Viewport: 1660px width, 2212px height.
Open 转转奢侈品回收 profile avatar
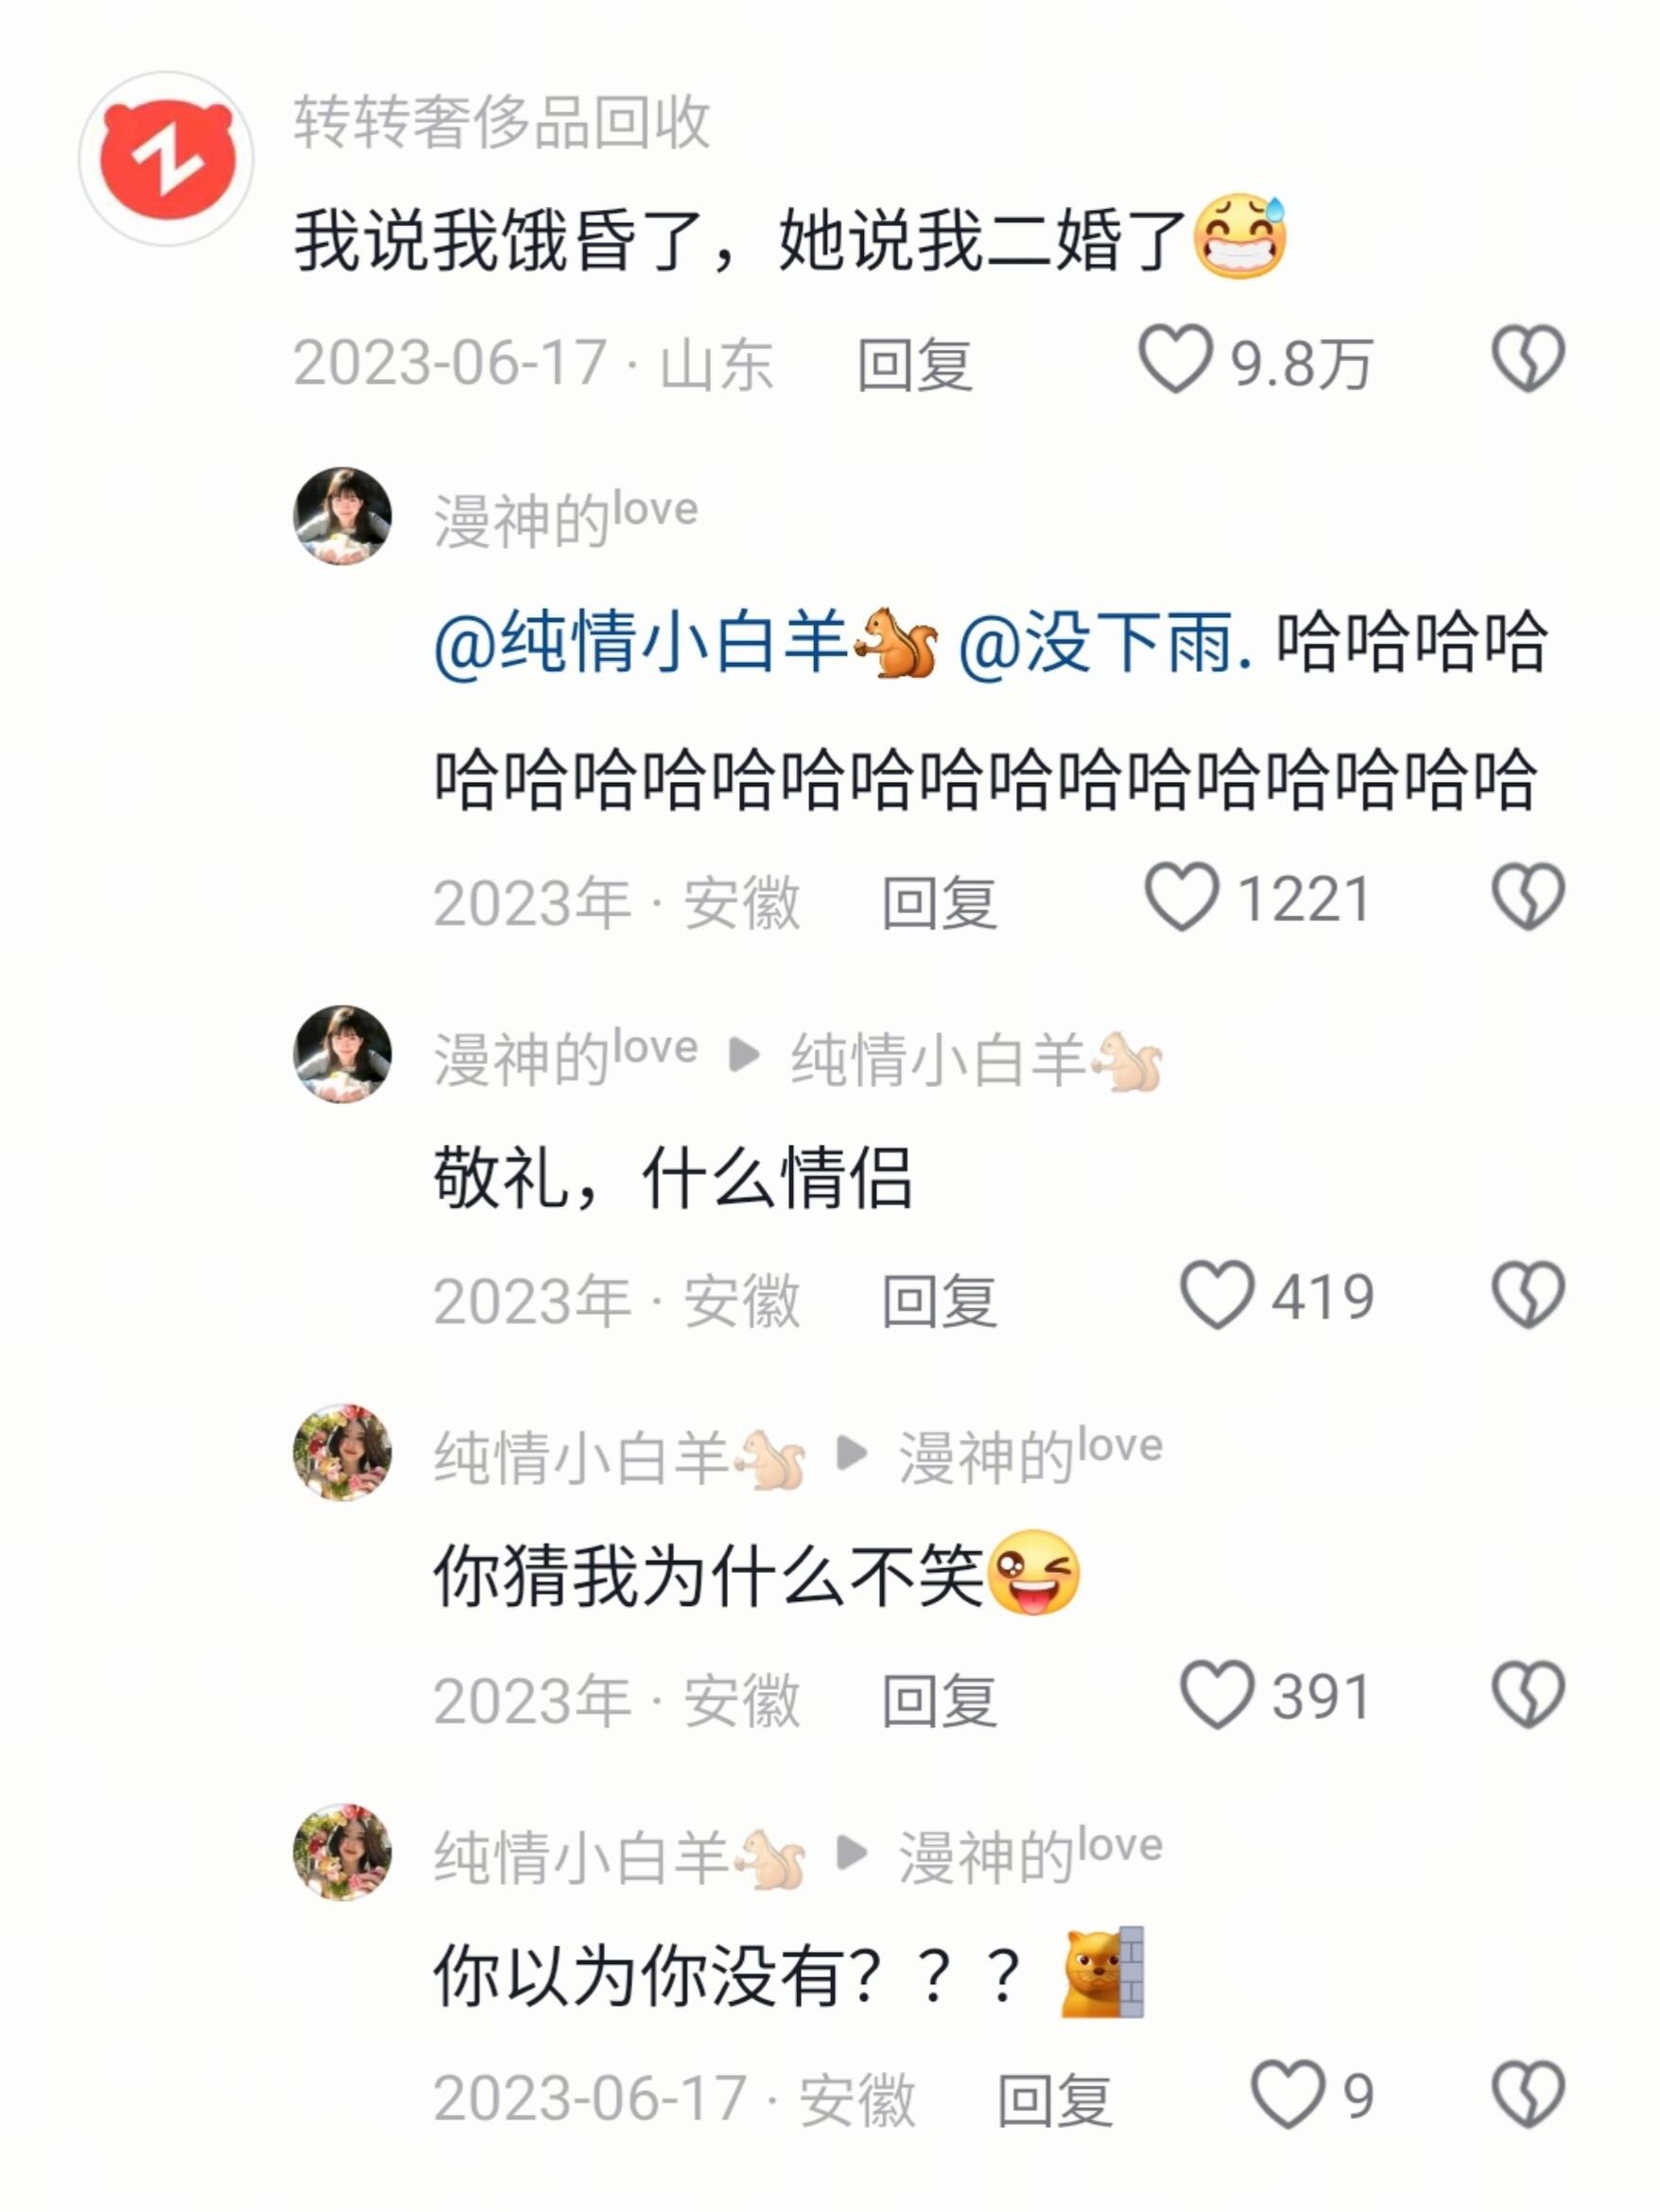[x=166, y=159]
